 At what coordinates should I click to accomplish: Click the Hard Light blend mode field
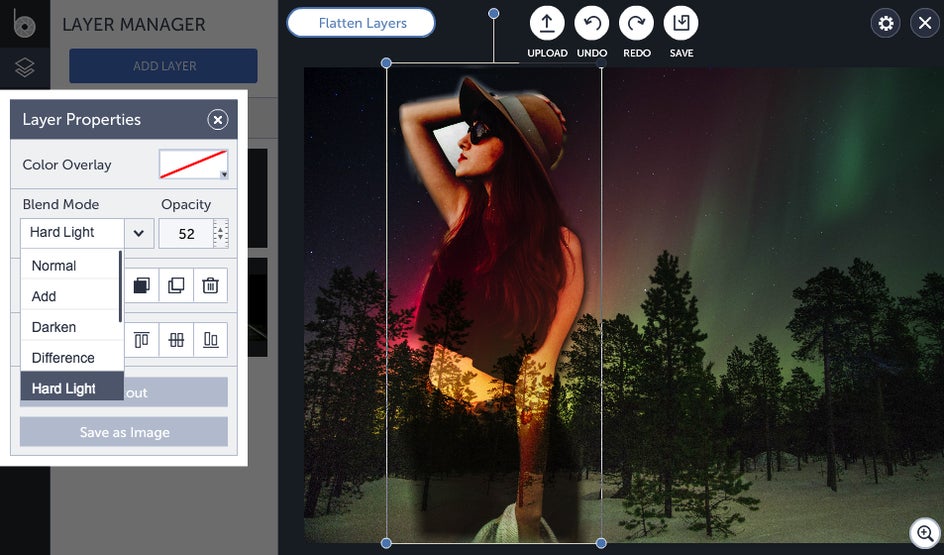[x=72, y=233]
